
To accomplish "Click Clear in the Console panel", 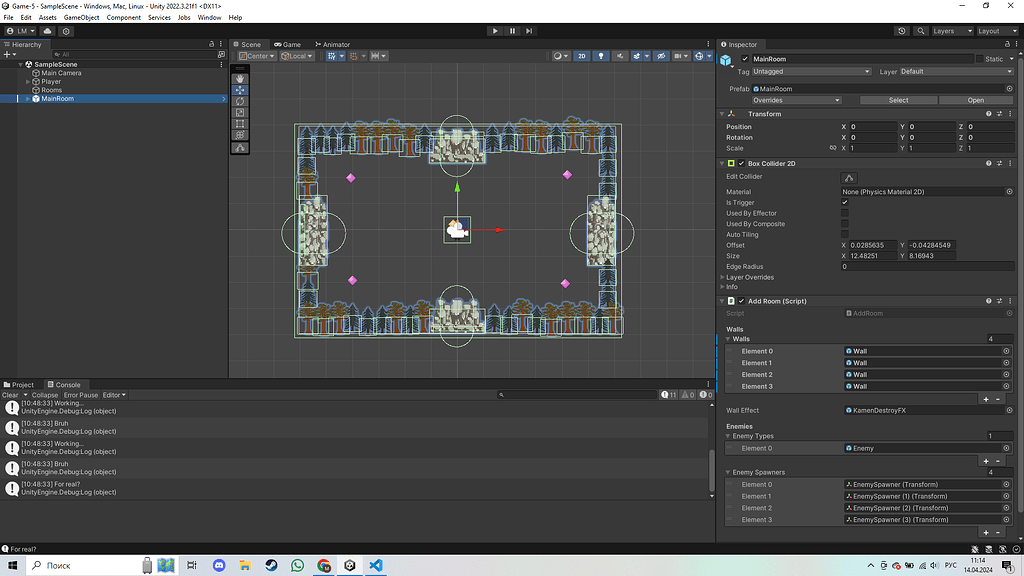I will pos(9,394).
